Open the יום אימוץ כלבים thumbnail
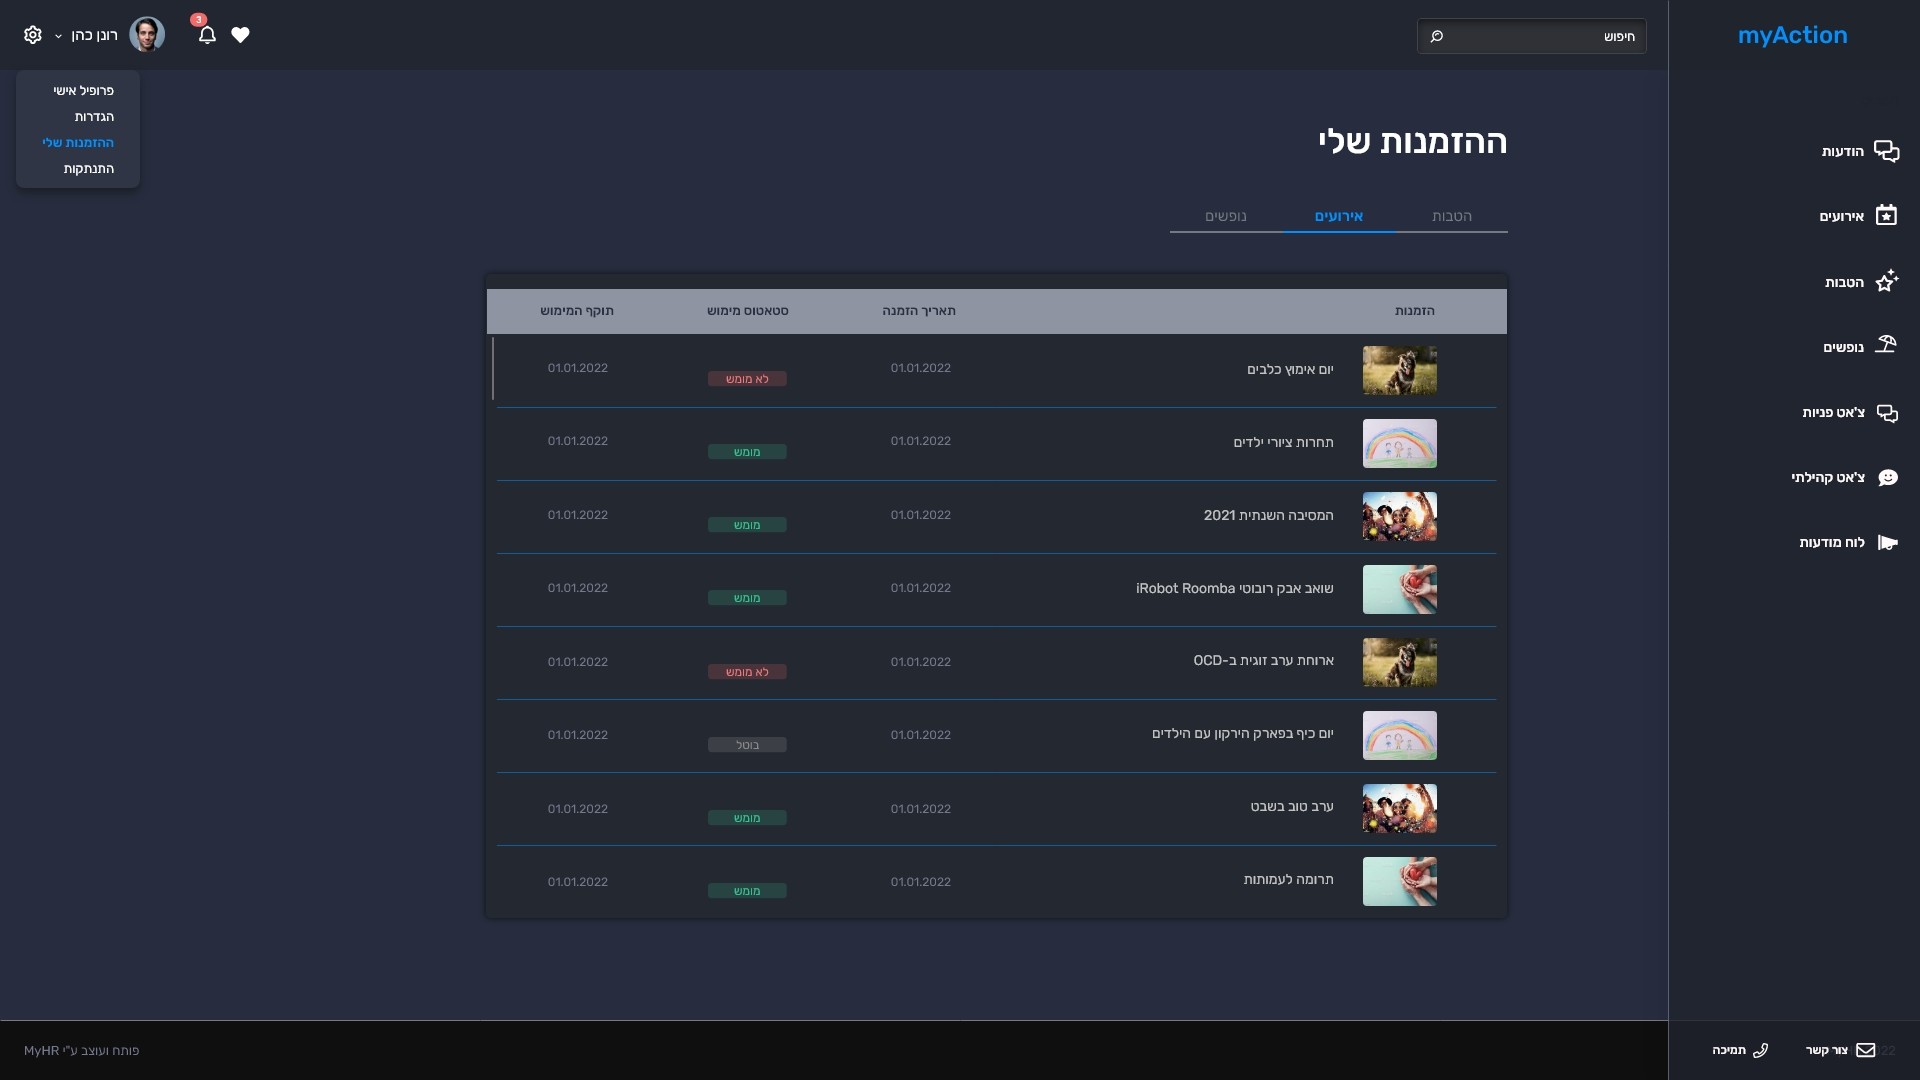The image size is (1920, 1080). 1399,370
